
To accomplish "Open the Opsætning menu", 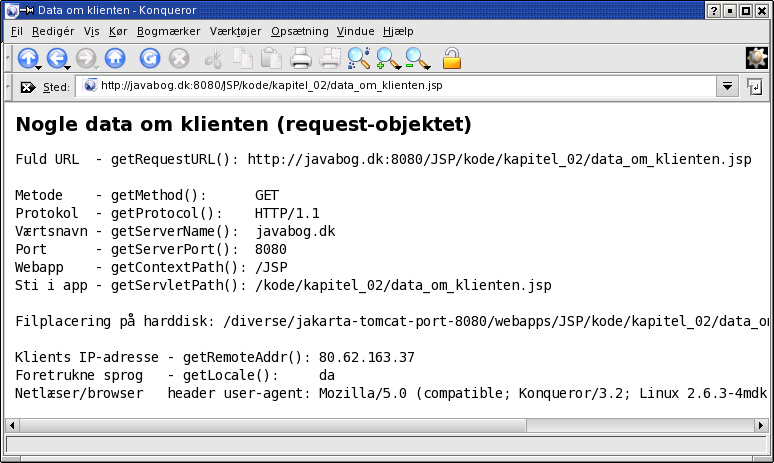I will point(299,32).
